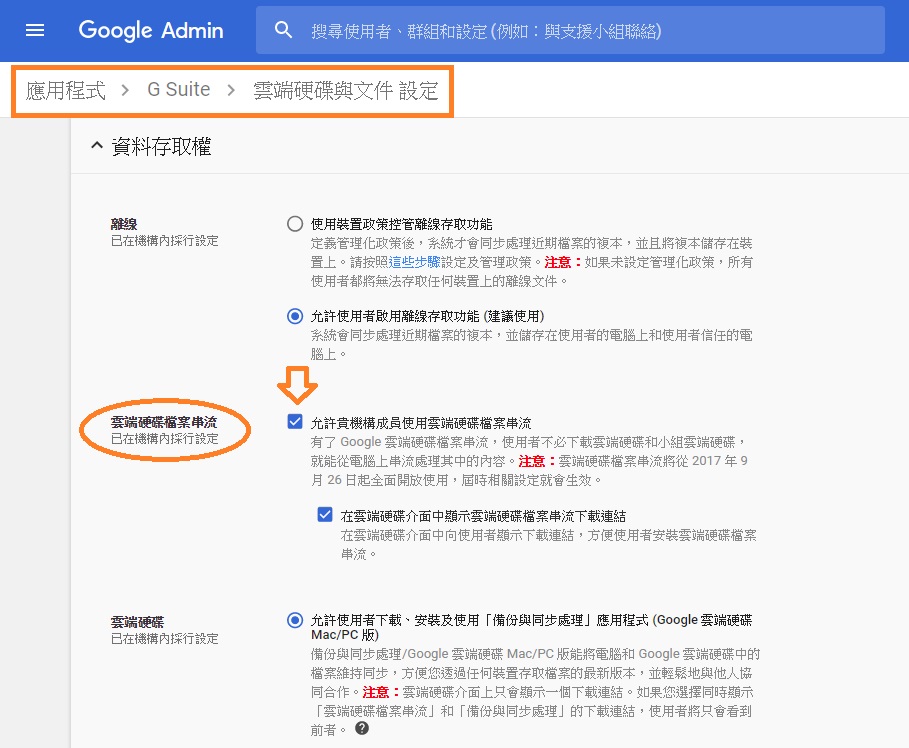909x748 pixels.
Task: Open the hamburger main menu
Action: (35, 30)
